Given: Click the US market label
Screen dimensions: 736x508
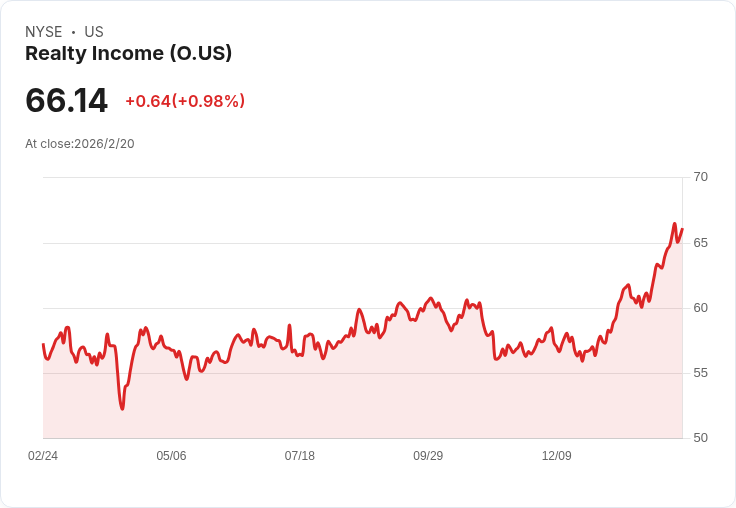Looking at the screenshot, I should pos(94,32).
